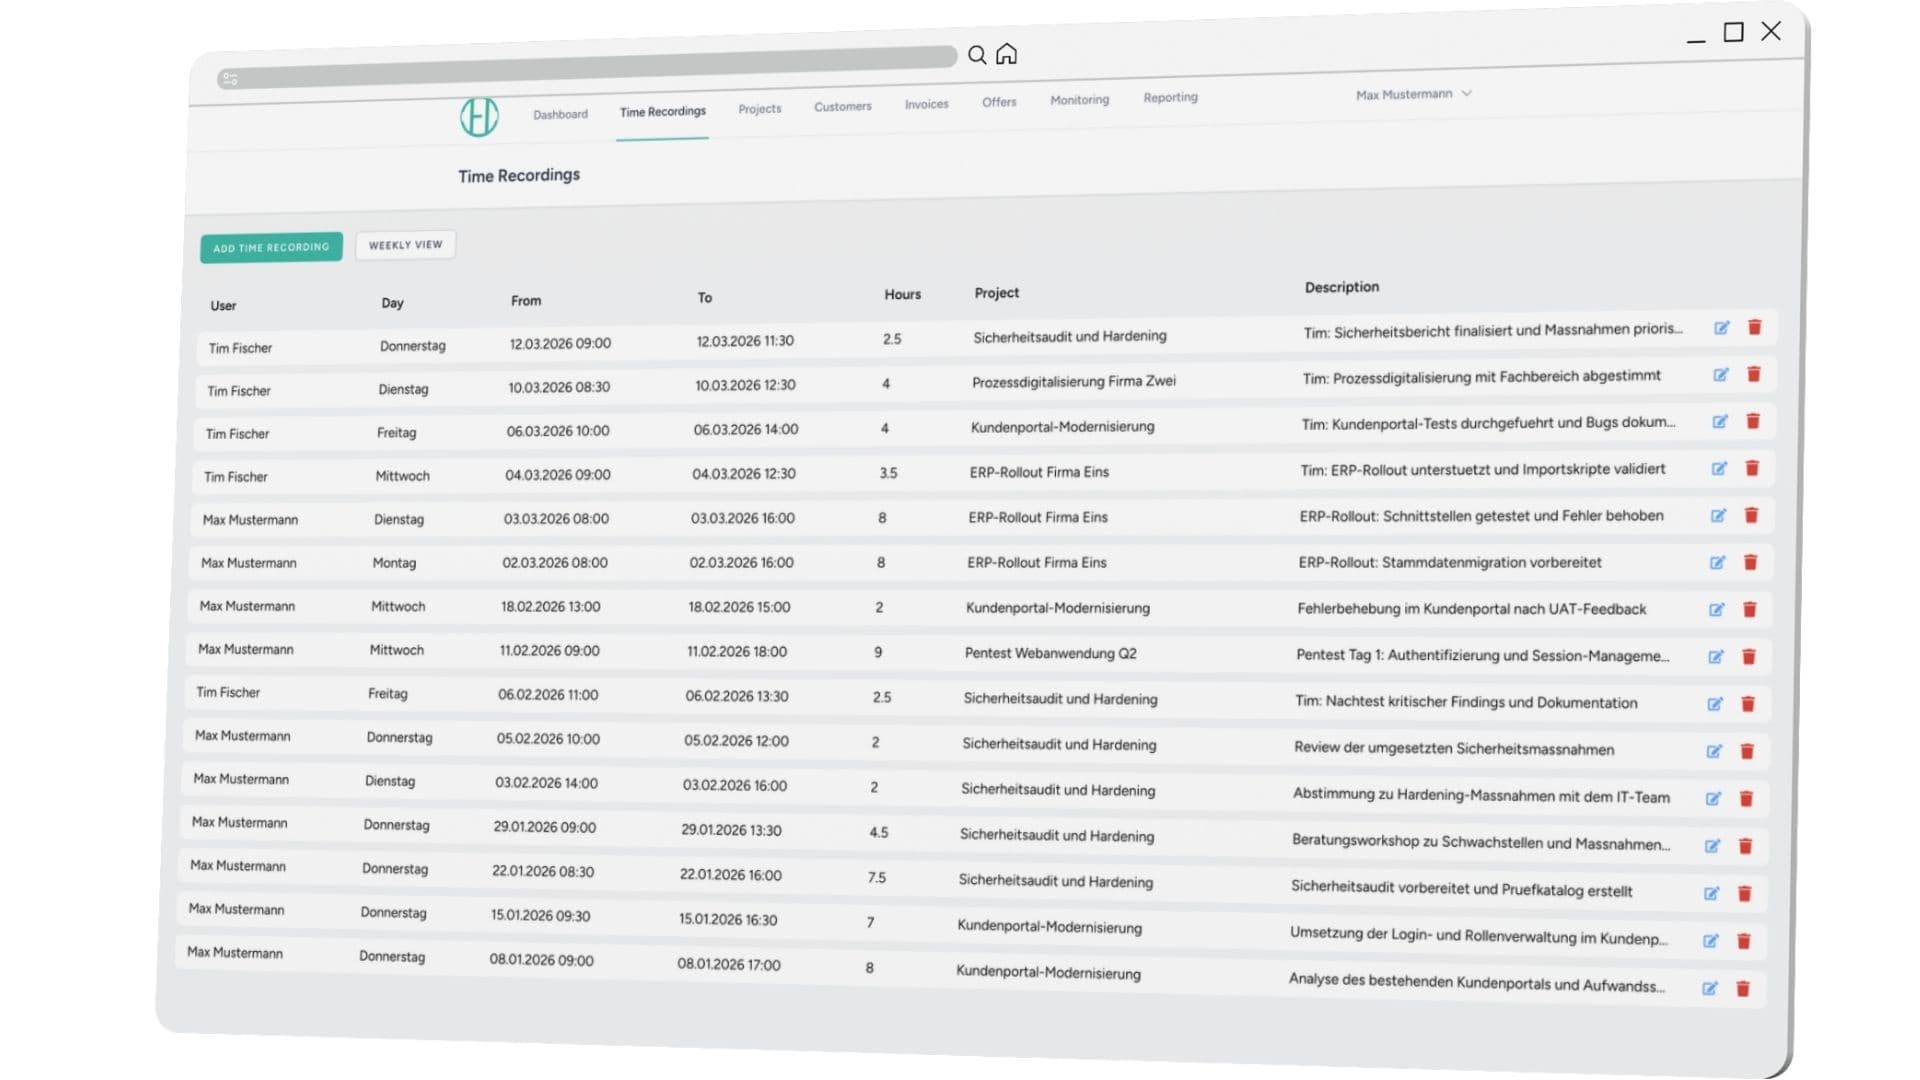Switch to WEEKLY VIEW
The height and width of the screenshot is (1080, 1920).
404,244
